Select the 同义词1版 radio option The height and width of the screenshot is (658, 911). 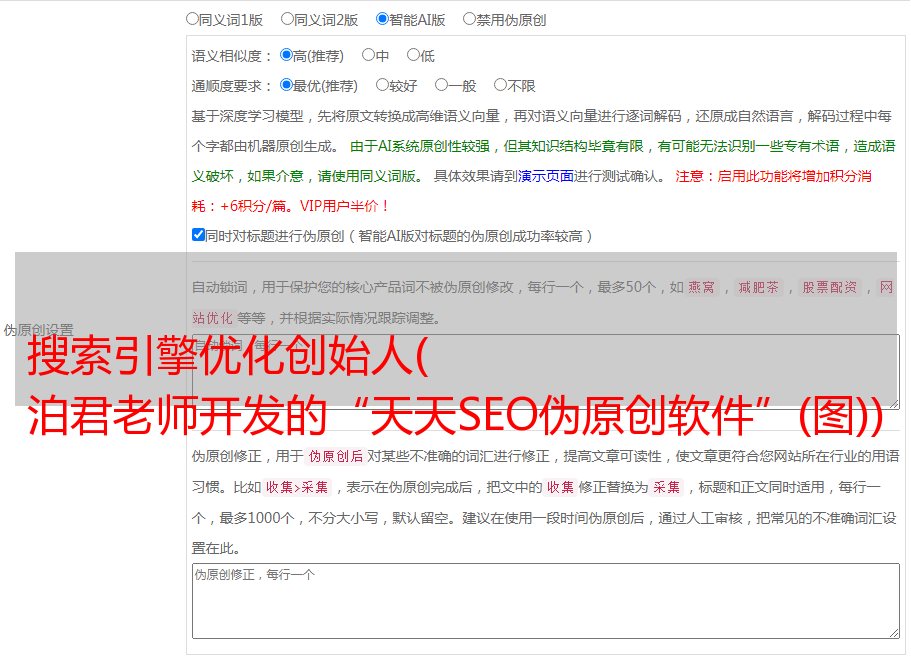pos(192,19)
